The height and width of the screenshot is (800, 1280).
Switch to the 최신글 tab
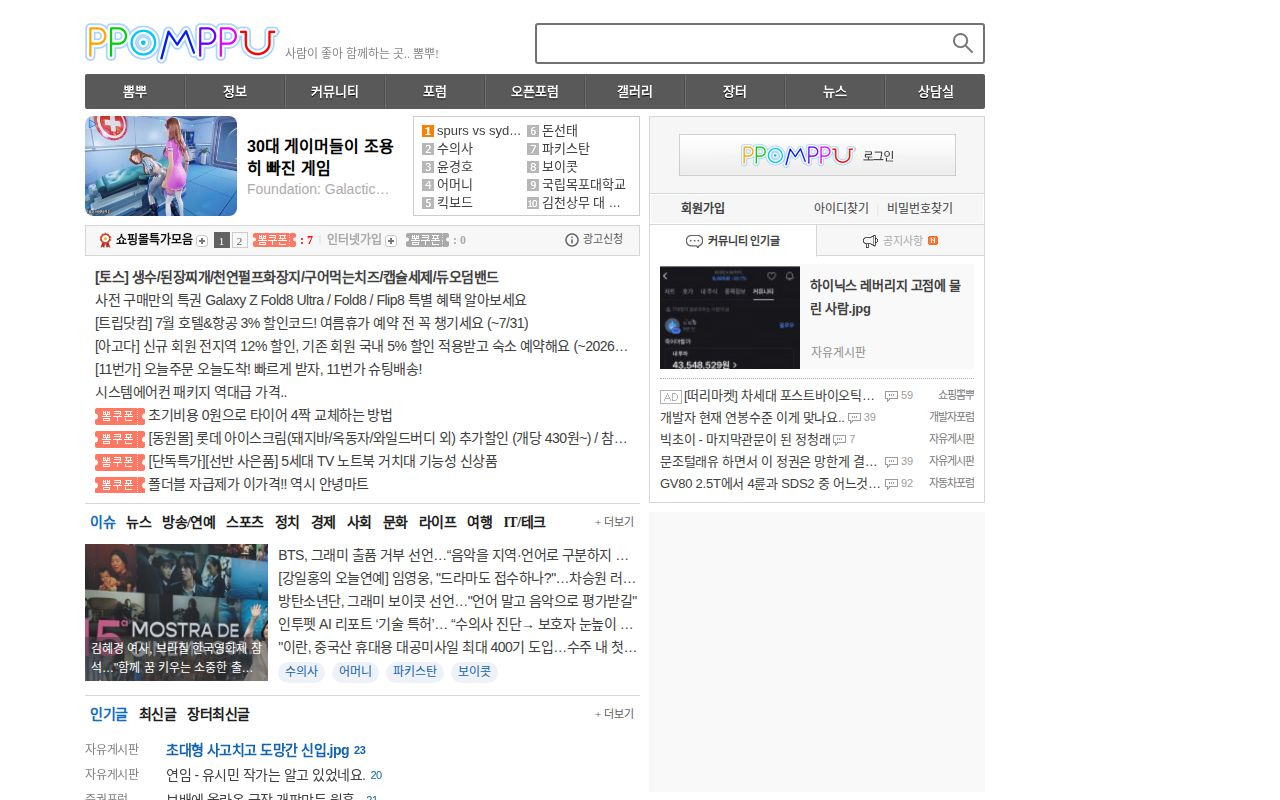click(158, 714)
